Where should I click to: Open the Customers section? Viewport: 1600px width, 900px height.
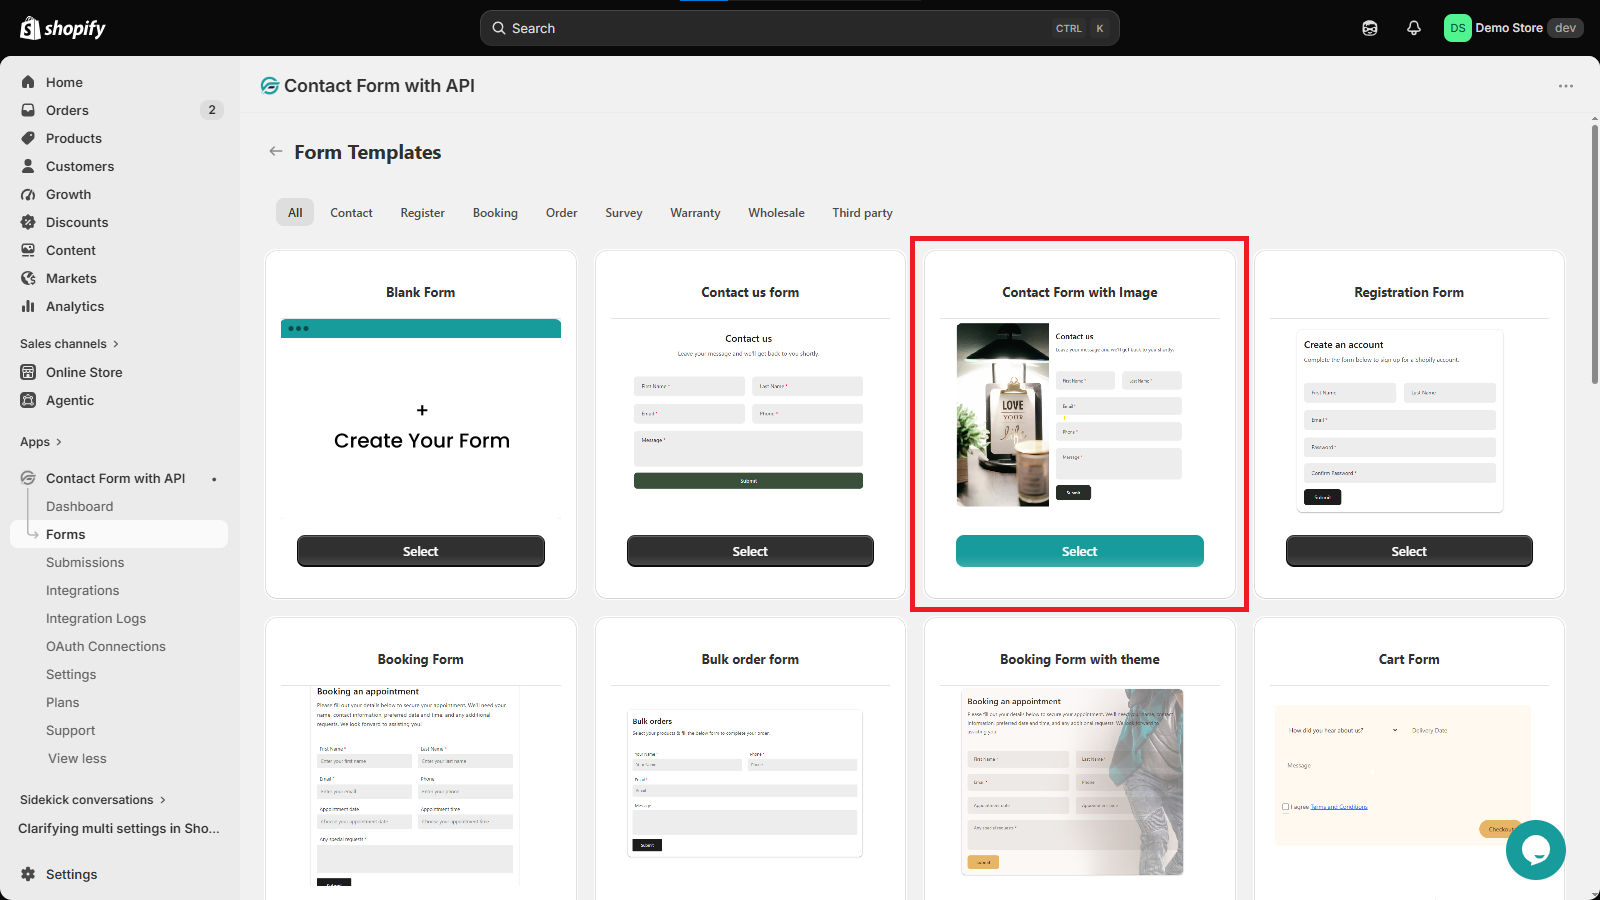(x=80, y=166)
